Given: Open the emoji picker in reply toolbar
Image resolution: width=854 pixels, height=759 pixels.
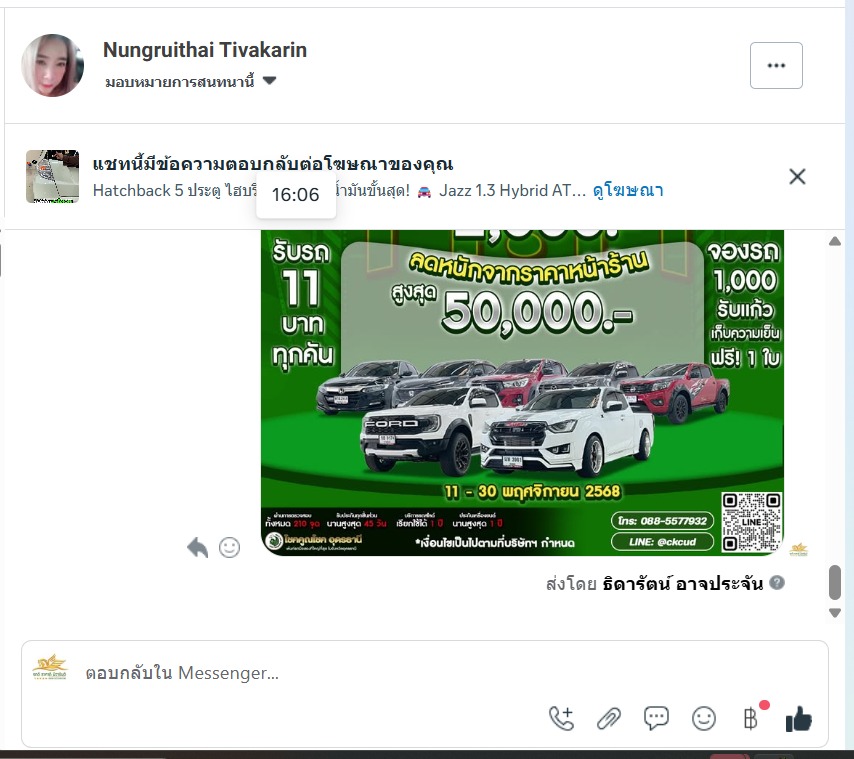Looking at the screenshot, I should click(x=704, y=718).
